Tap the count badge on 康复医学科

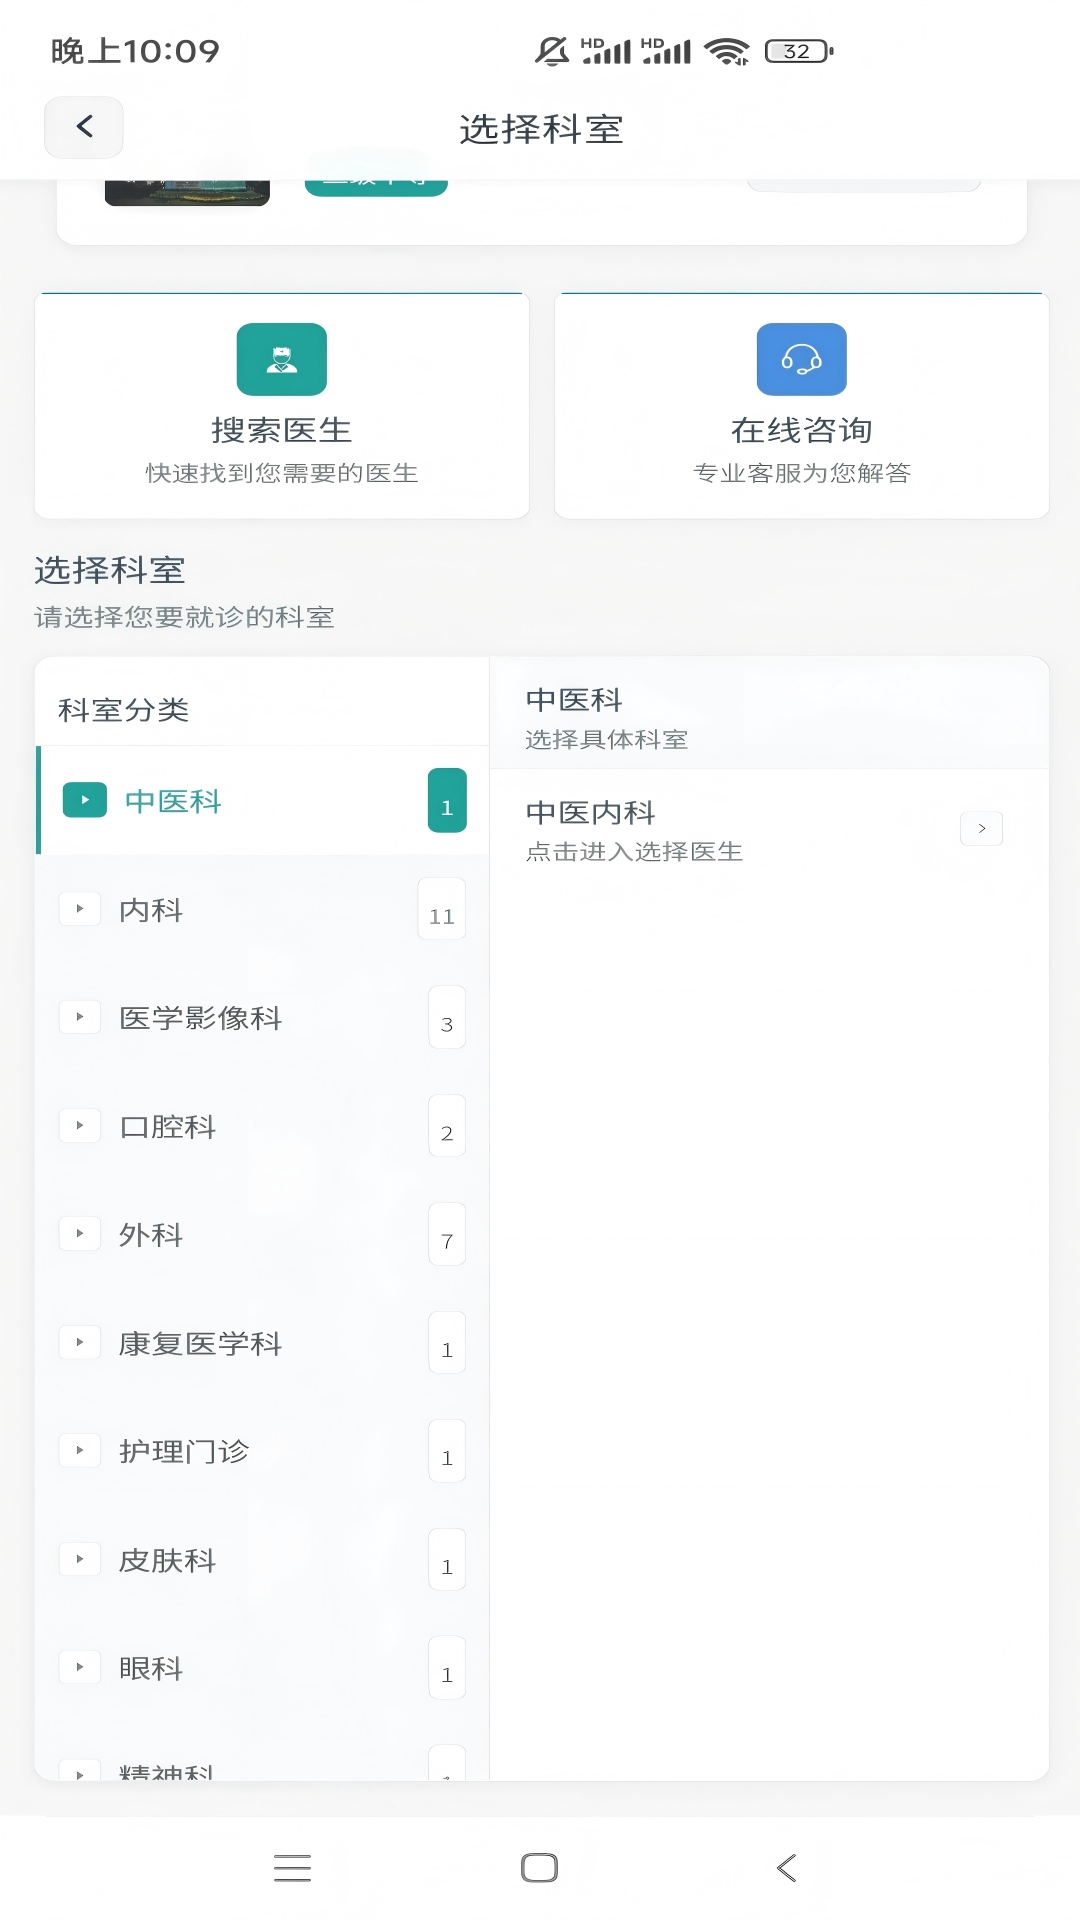[x=447, y=1342]
